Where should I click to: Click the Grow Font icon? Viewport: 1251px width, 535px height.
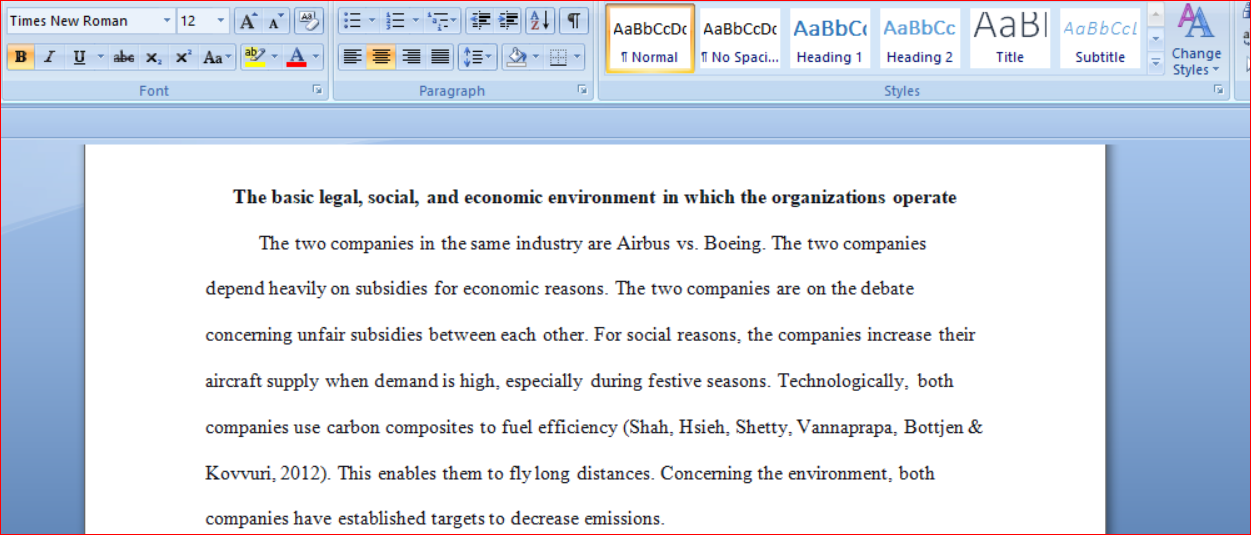248,21
